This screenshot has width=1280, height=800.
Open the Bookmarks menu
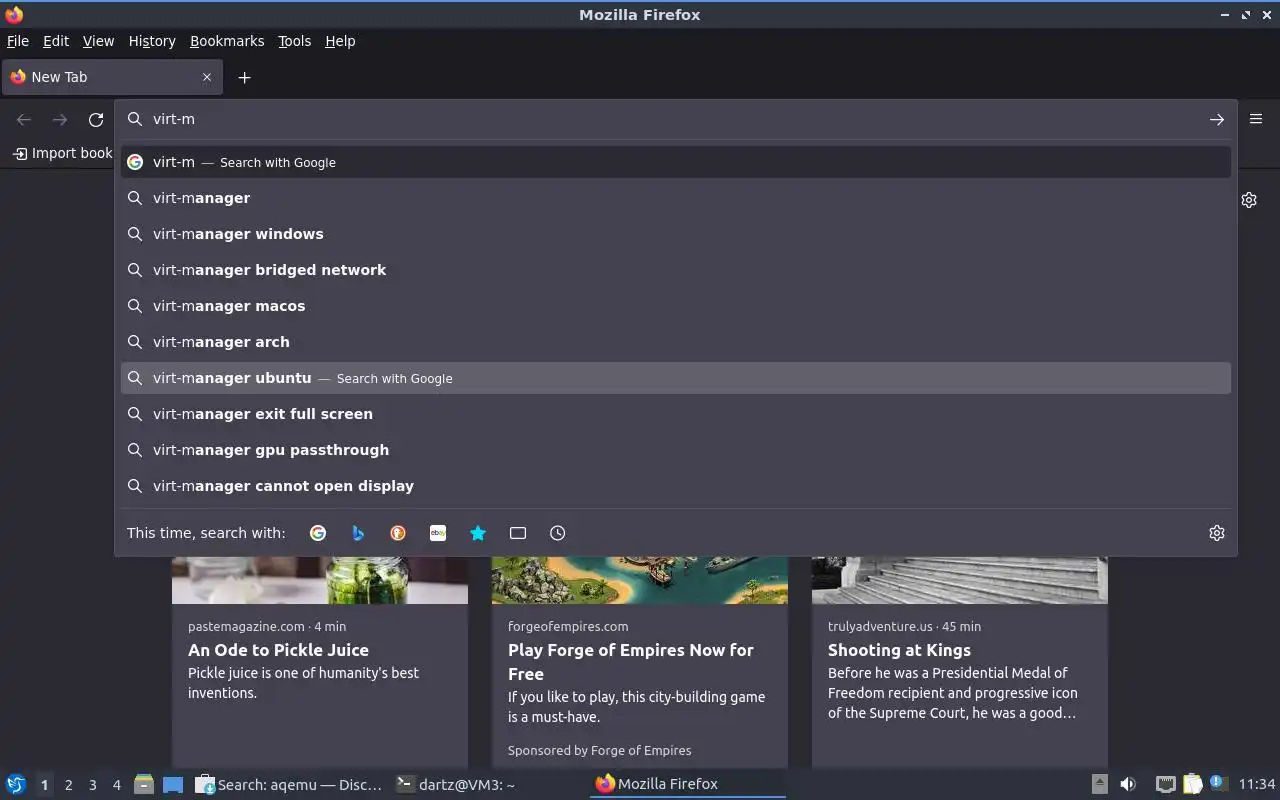coord(227,41)
